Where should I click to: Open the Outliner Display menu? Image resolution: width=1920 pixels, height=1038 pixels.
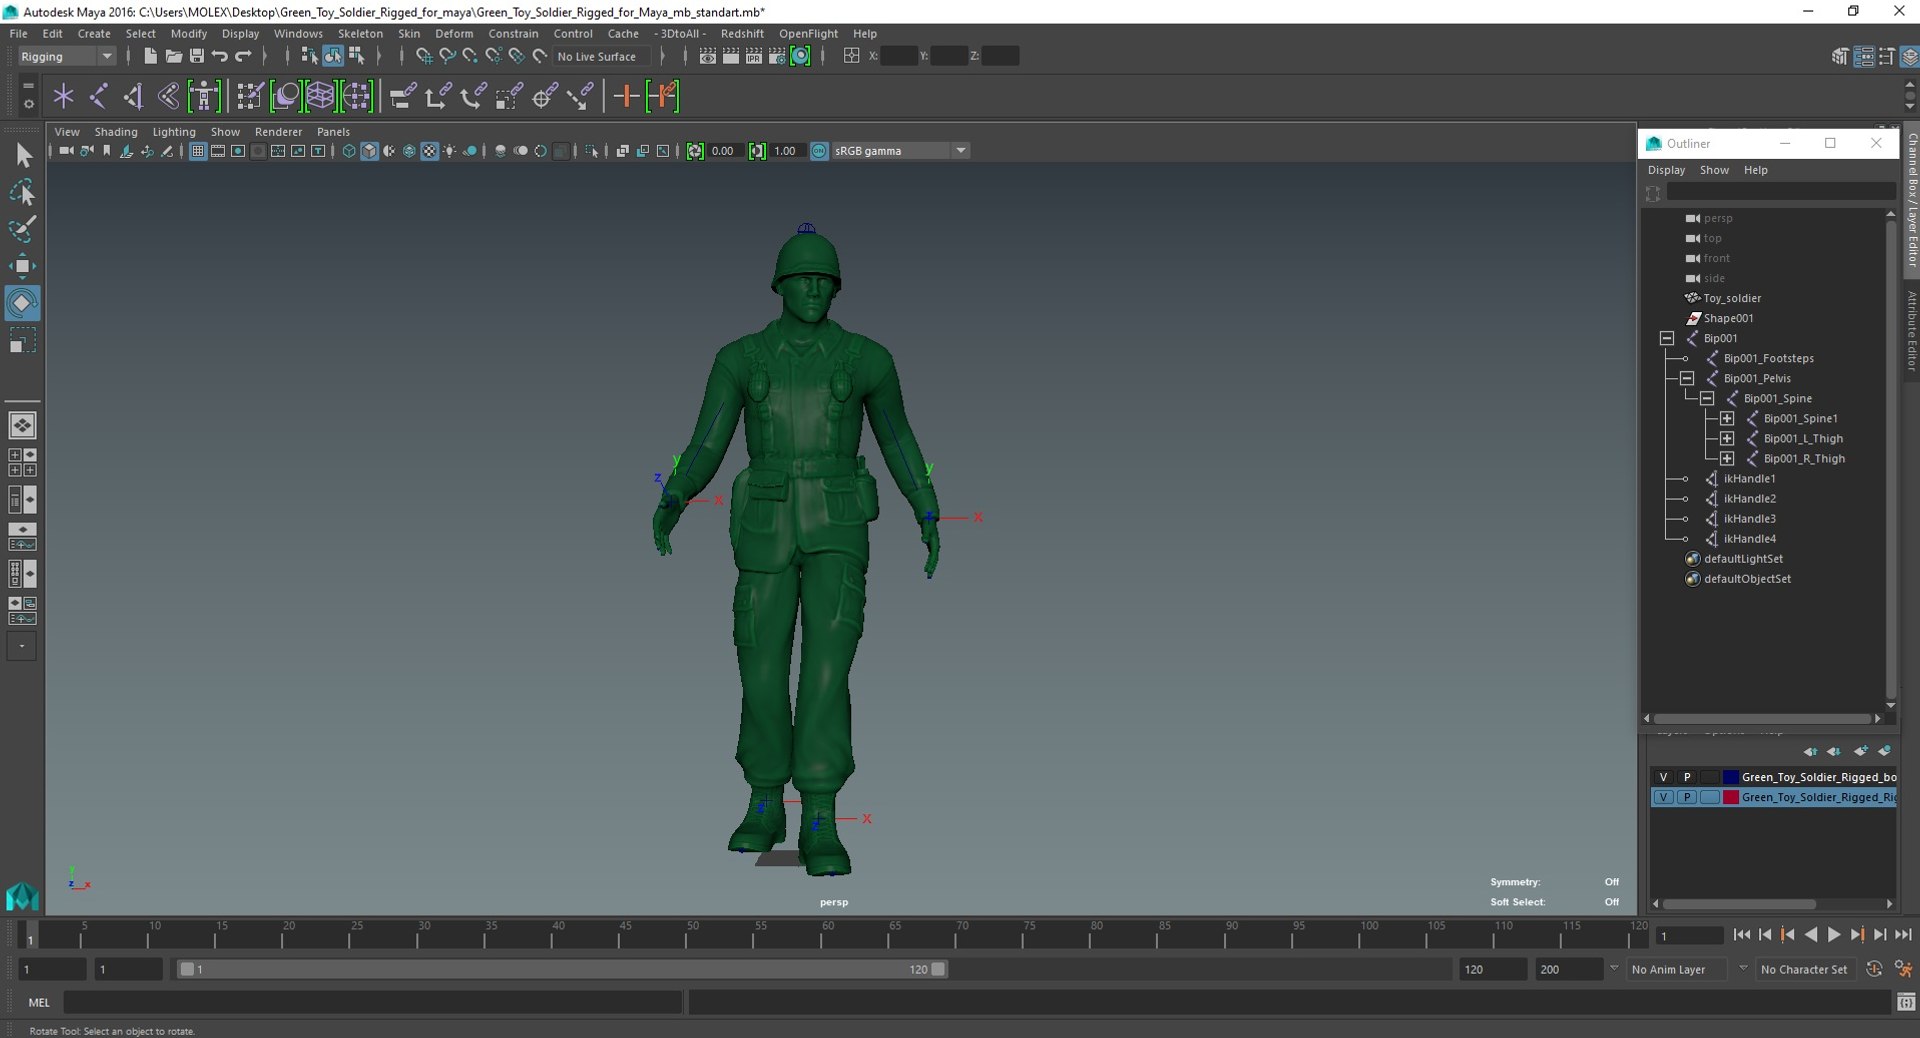pyautogui.click(x=1666, y=170)
